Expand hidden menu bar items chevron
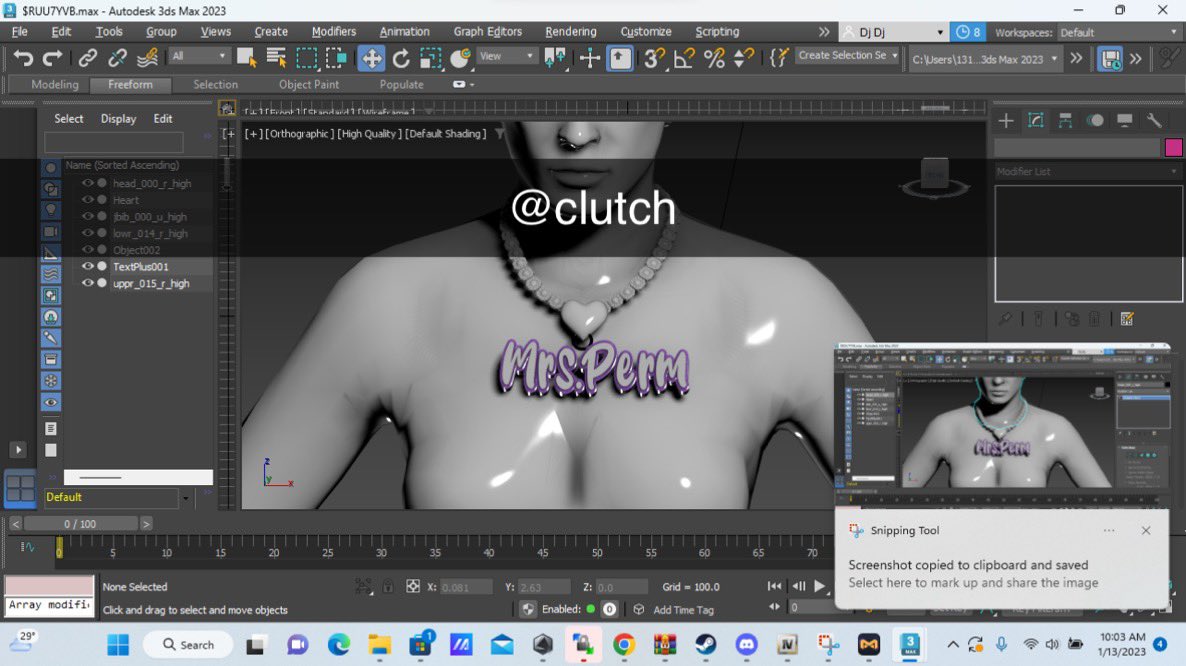 824,32
